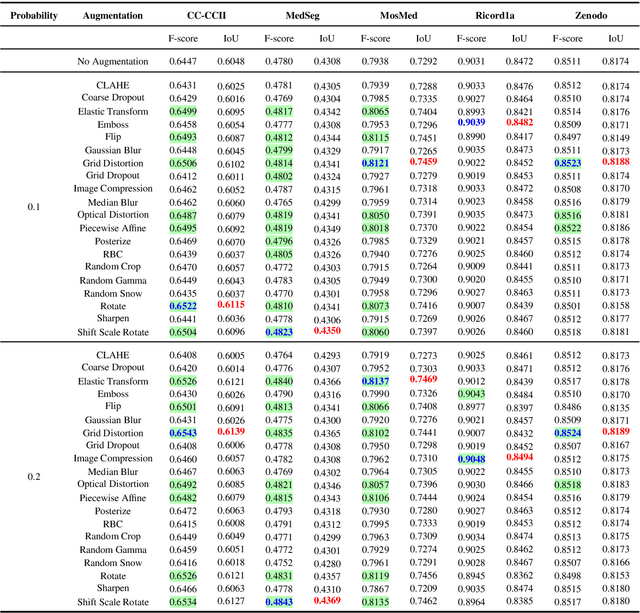The image size is (640, 613).
Task: Select blue 0.6522 Rotate F-score value
Action: pos(183,306)
